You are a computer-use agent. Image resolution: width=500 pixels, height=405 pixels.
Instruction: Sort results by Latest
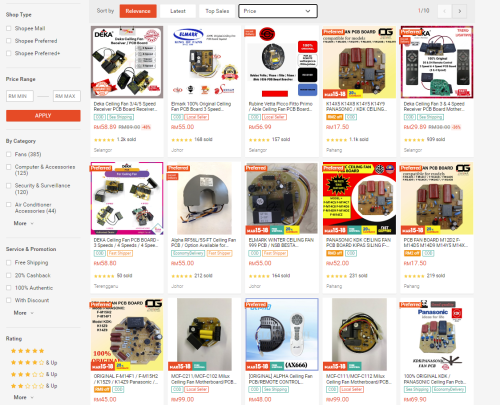178,11
